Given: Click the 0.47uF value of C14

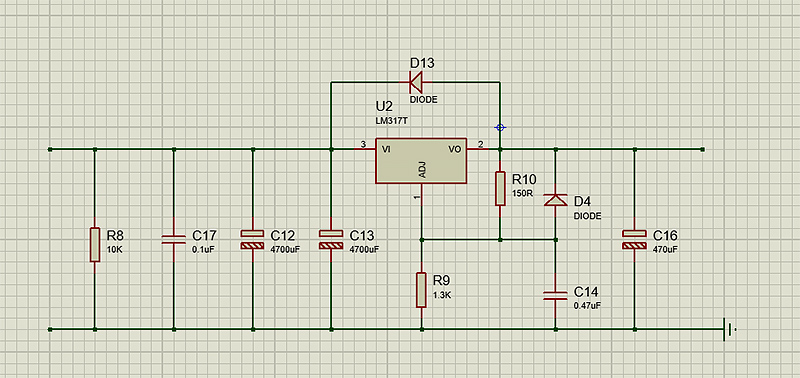Looking at the screenshot, I should pos(587,306).
